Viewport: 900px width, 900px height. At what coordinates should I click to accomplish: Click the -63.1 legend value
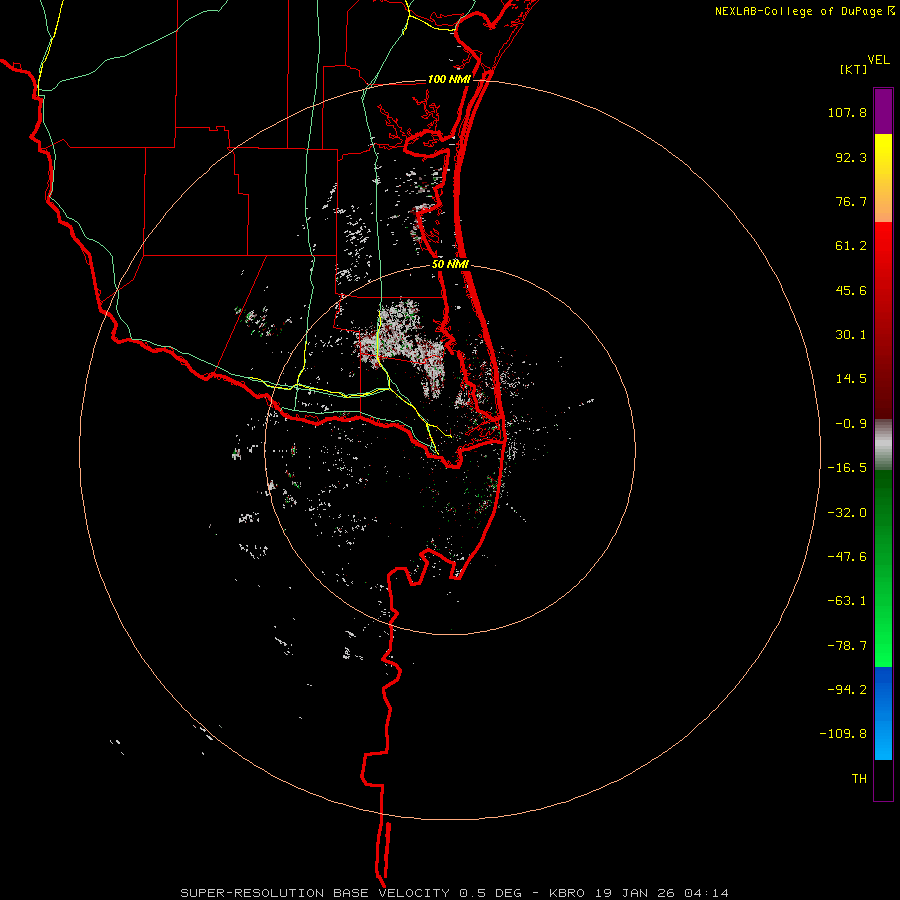point(847,601)
